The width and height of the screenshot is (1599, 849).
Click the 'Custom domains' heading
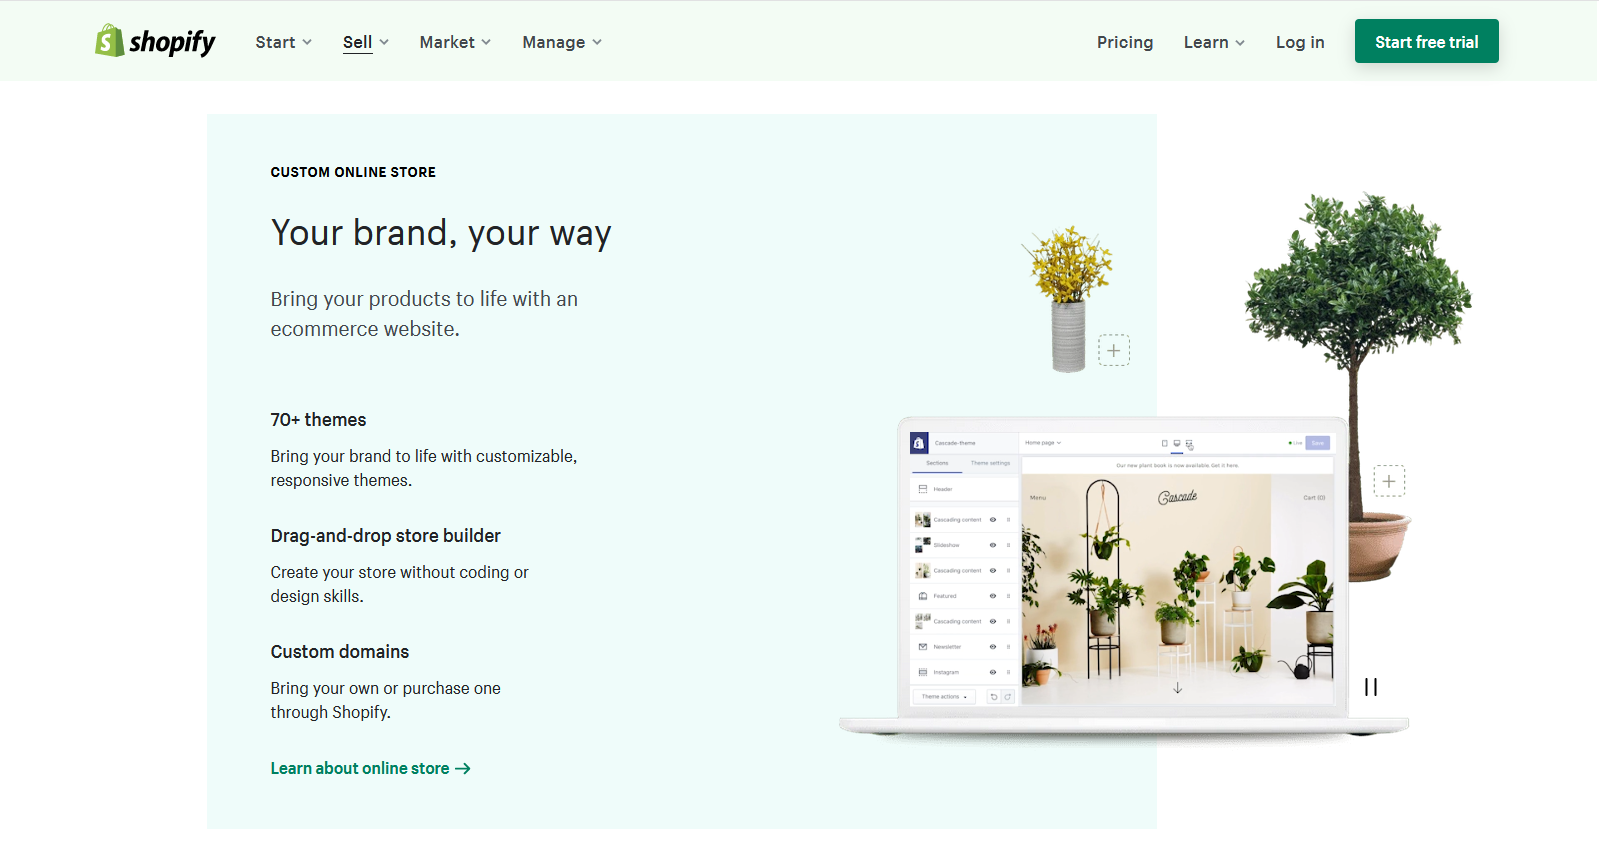[340, 652]
